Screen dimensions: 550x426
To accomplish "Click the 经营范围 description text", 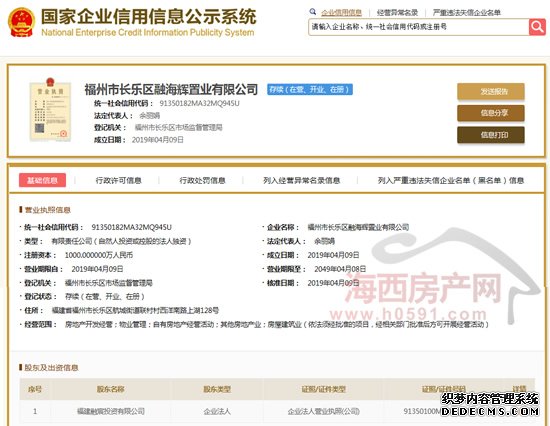I will pyautogui.click(x=277, y=325).
